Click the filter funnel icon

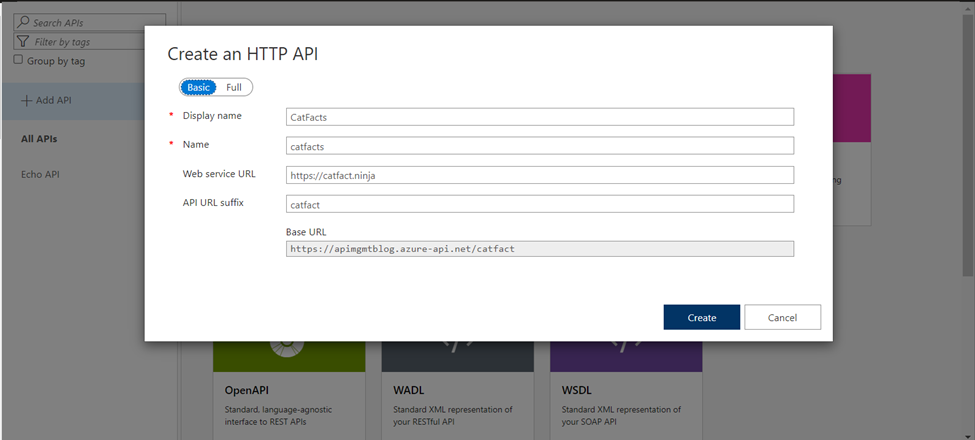point(23,42)
